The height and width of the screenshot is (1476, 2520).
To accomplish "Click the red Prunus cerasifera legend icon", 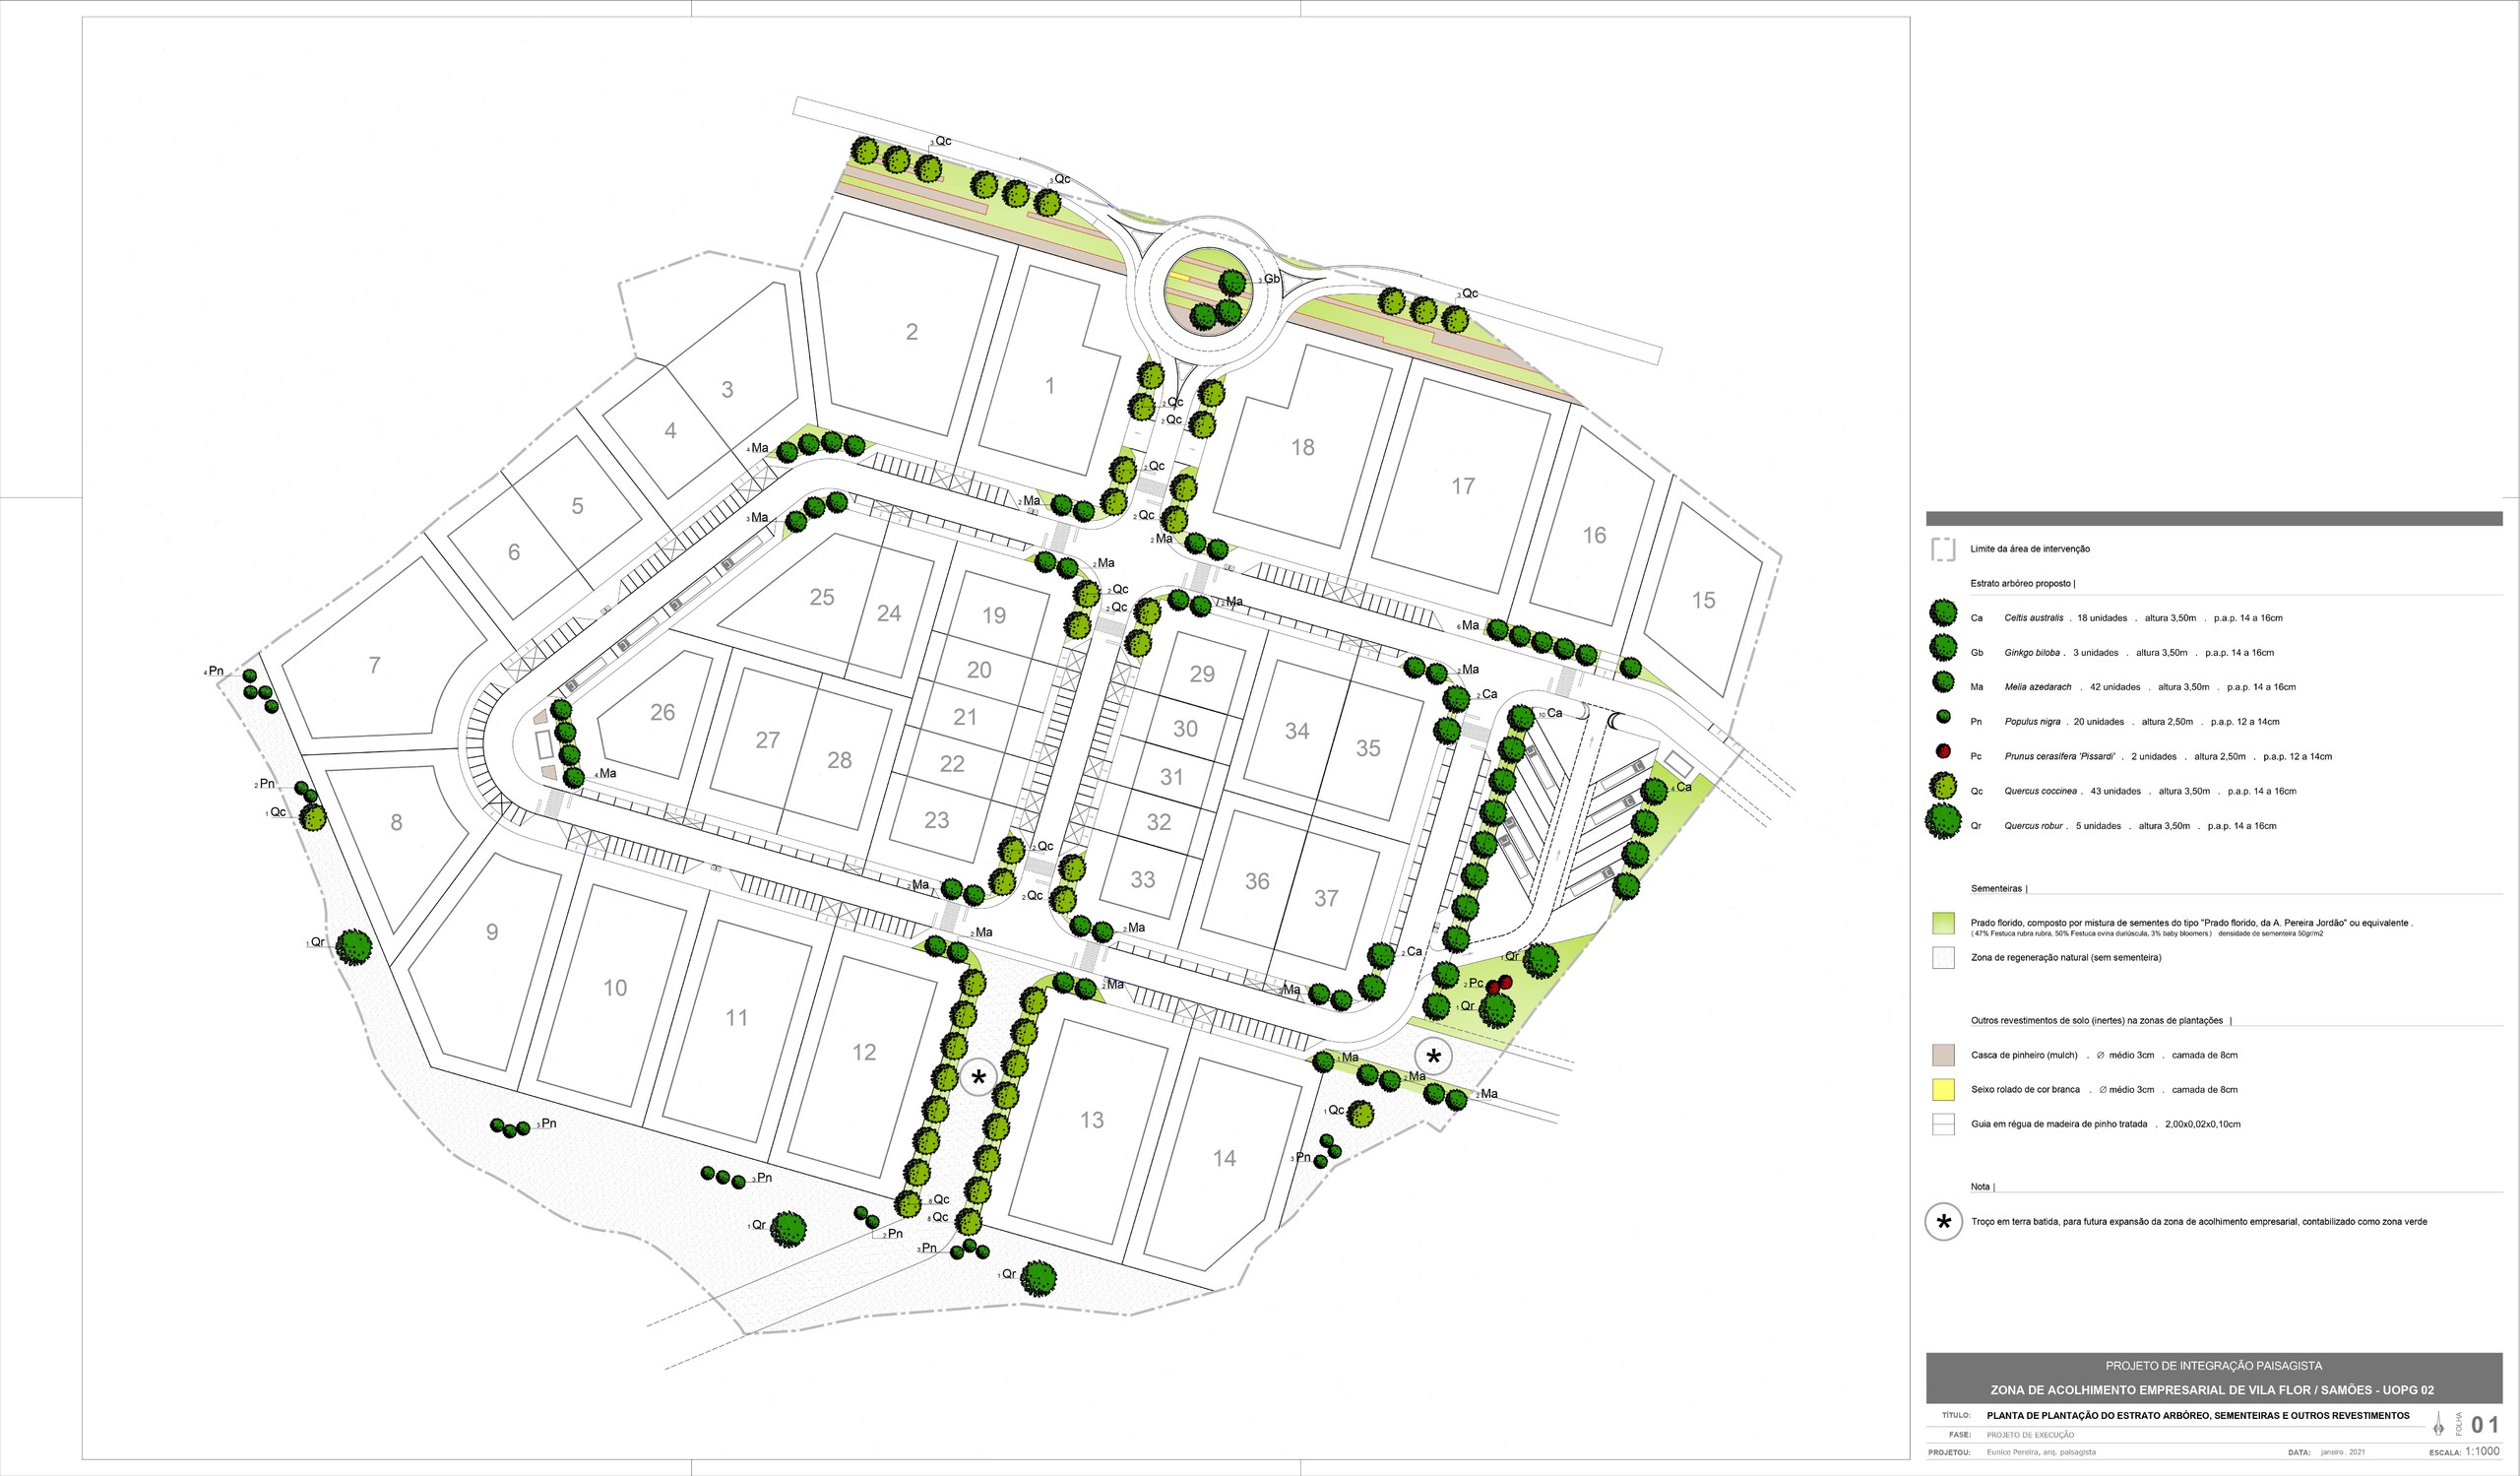I will pyautogui.click(x=1943, y=752).
